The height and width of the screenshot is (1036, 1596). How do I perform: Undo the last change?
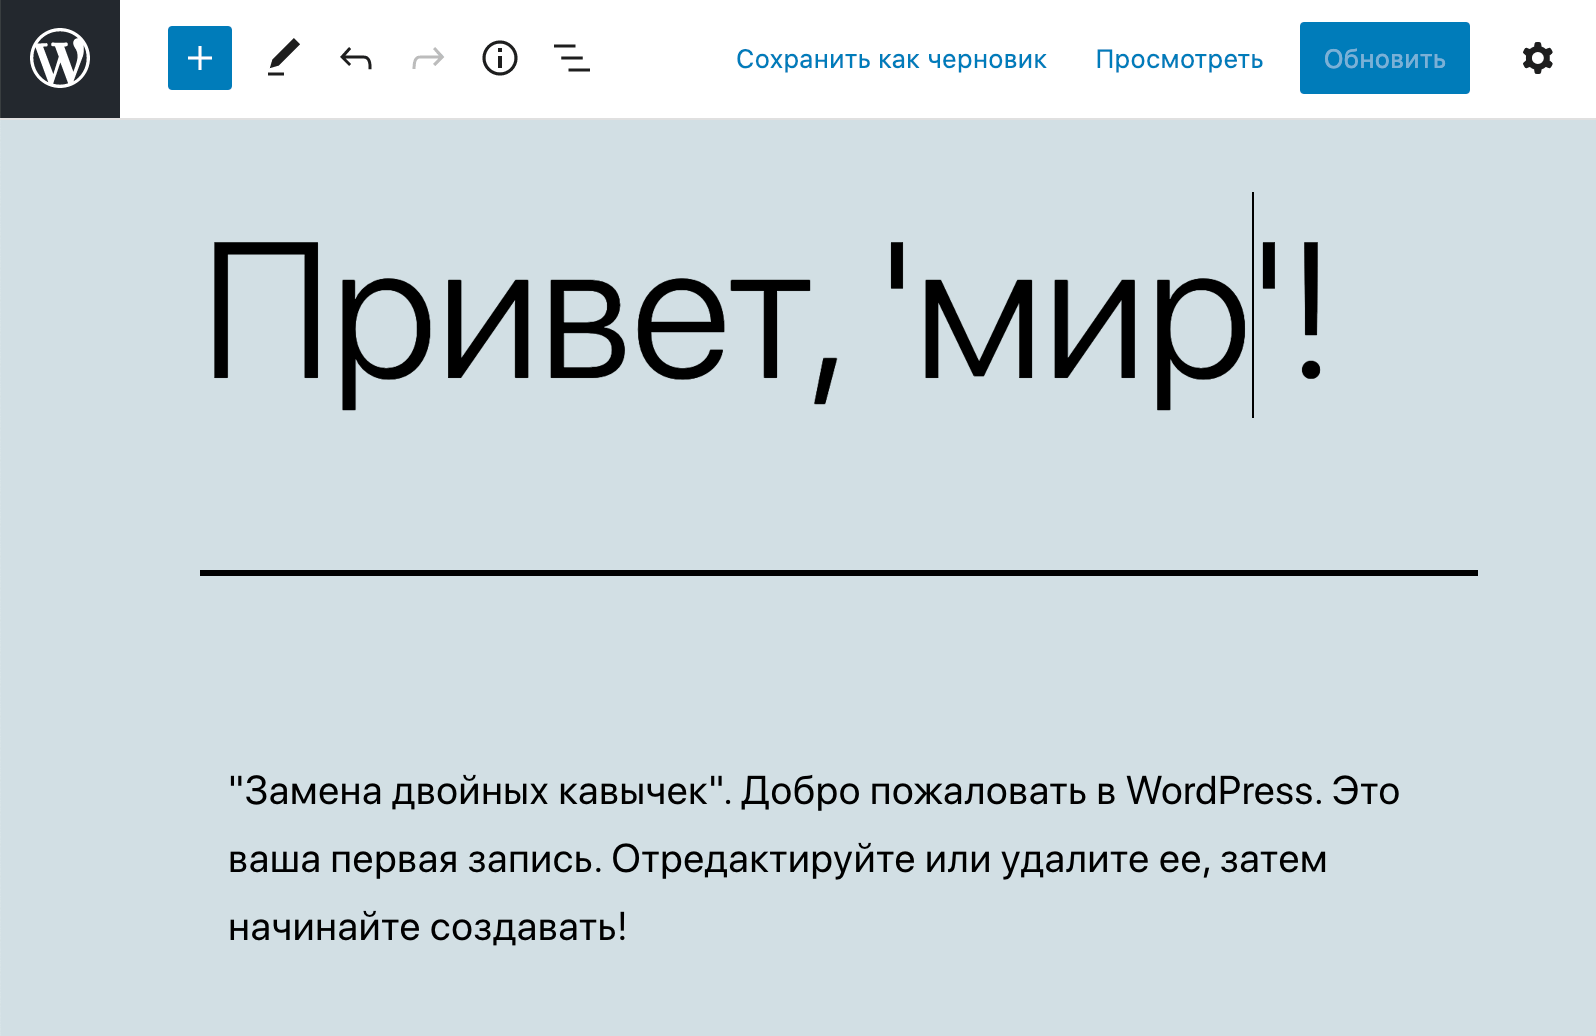click(356, 58)
